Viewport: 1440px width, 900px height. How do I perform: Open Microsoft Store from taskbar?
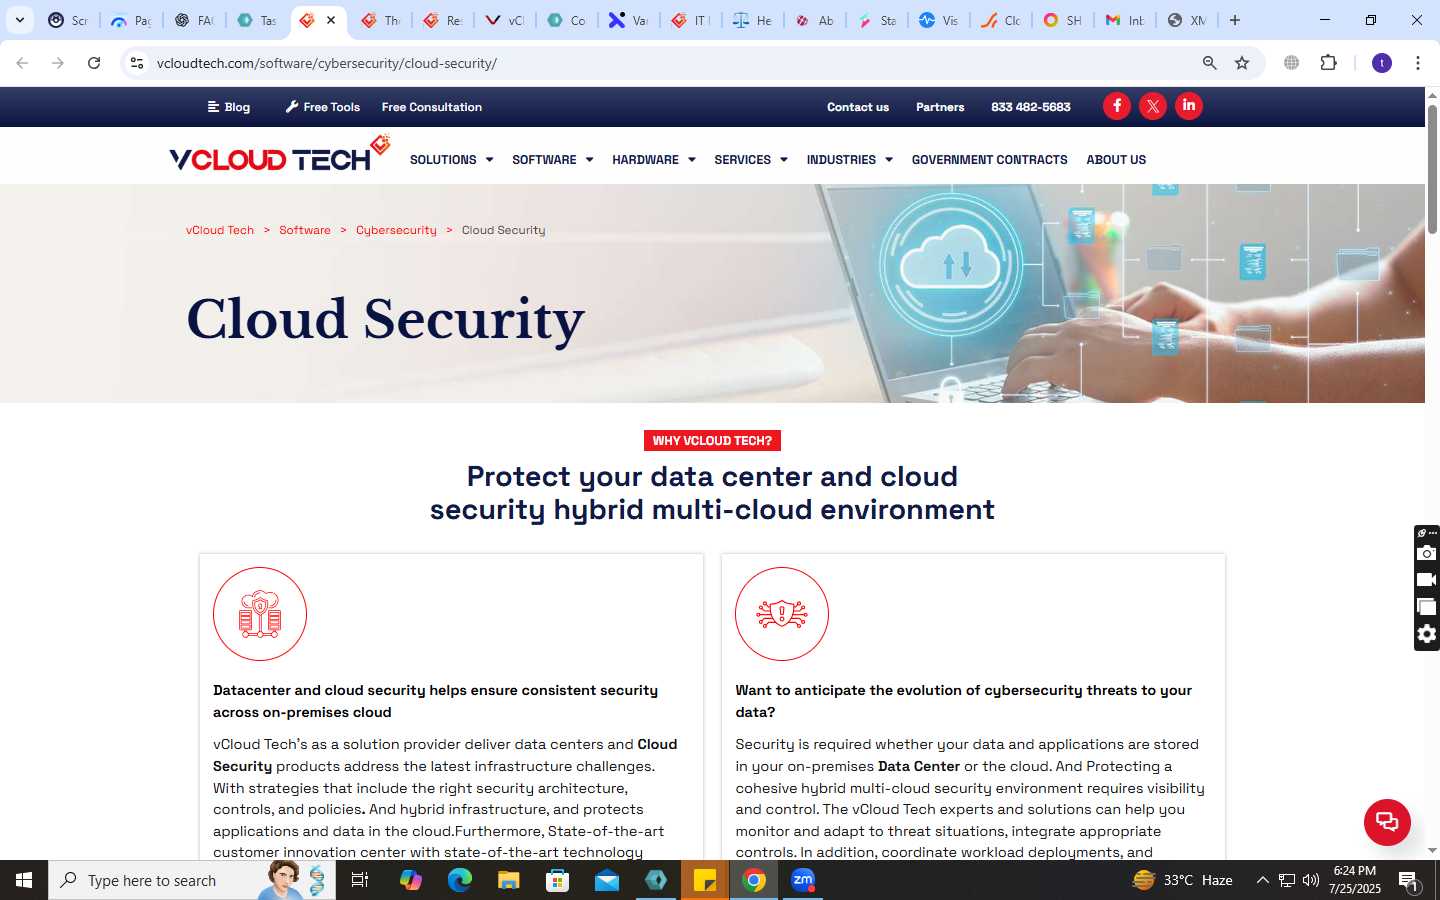coord(557,880)
